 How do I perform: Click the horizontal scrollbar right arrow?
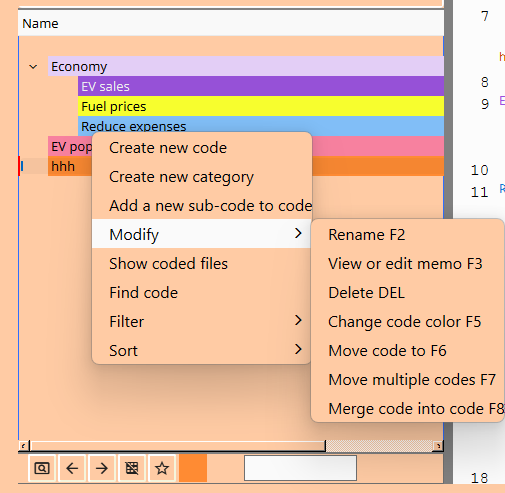pyautogui.click(x=438, y=446)
